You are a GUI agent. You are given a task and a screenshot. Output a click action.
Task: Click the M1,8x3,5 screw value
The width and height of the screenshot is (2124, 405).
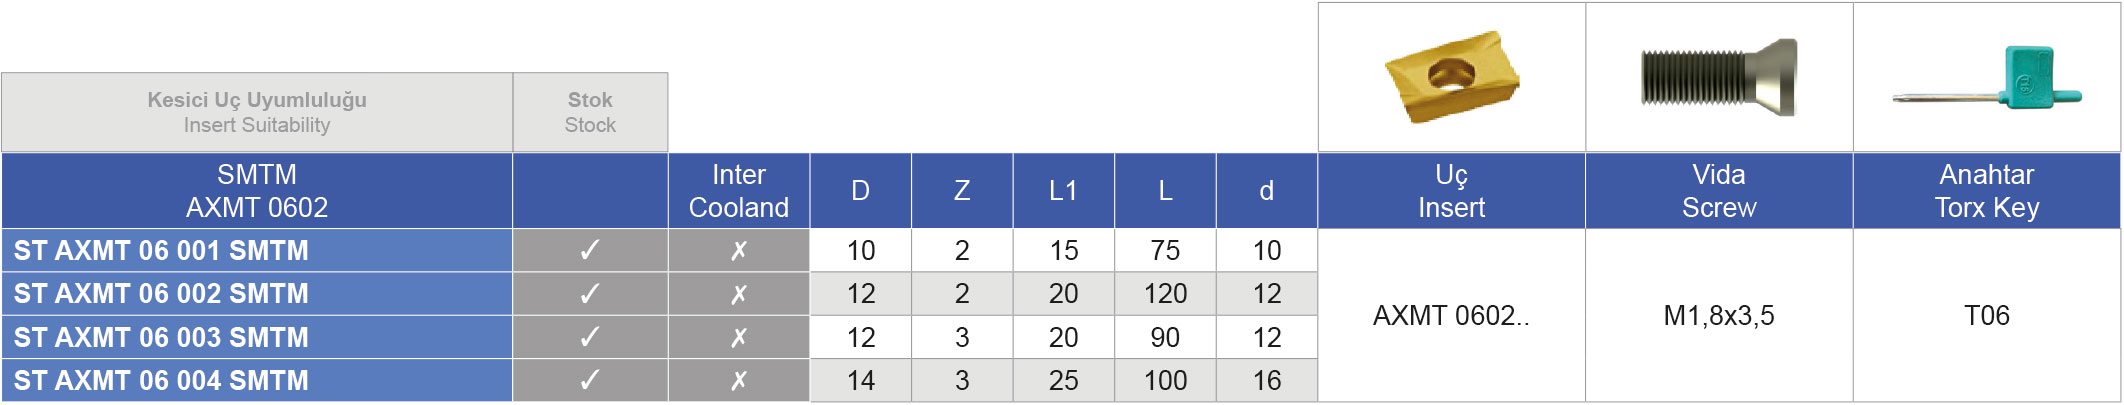(x=1719, y=316)
